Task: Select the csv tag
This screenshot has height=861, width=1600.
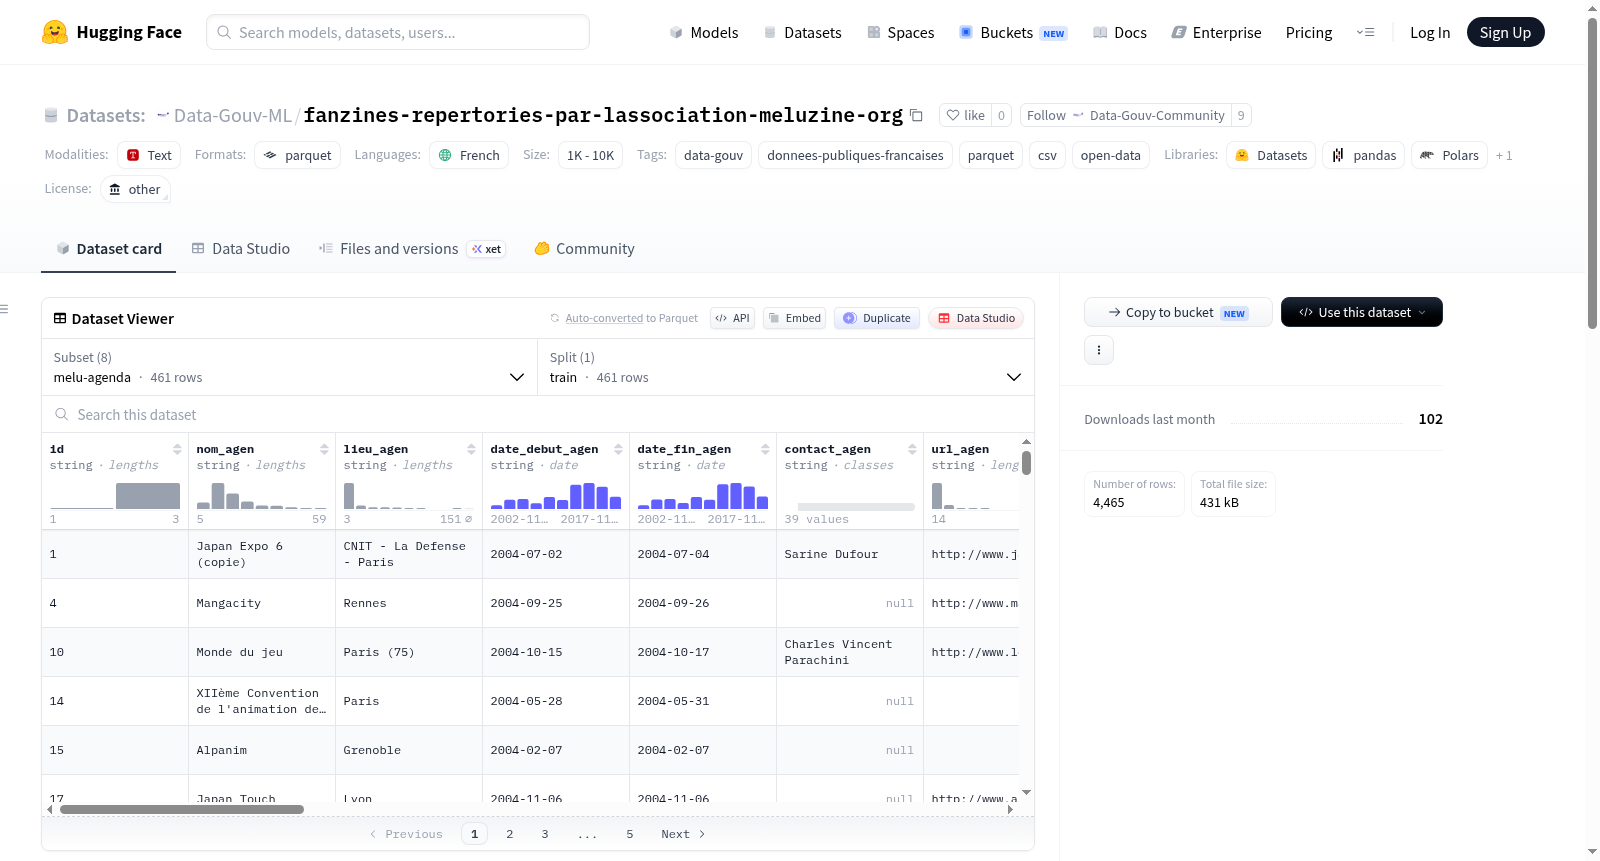Action: click(x=1047, y=155)
